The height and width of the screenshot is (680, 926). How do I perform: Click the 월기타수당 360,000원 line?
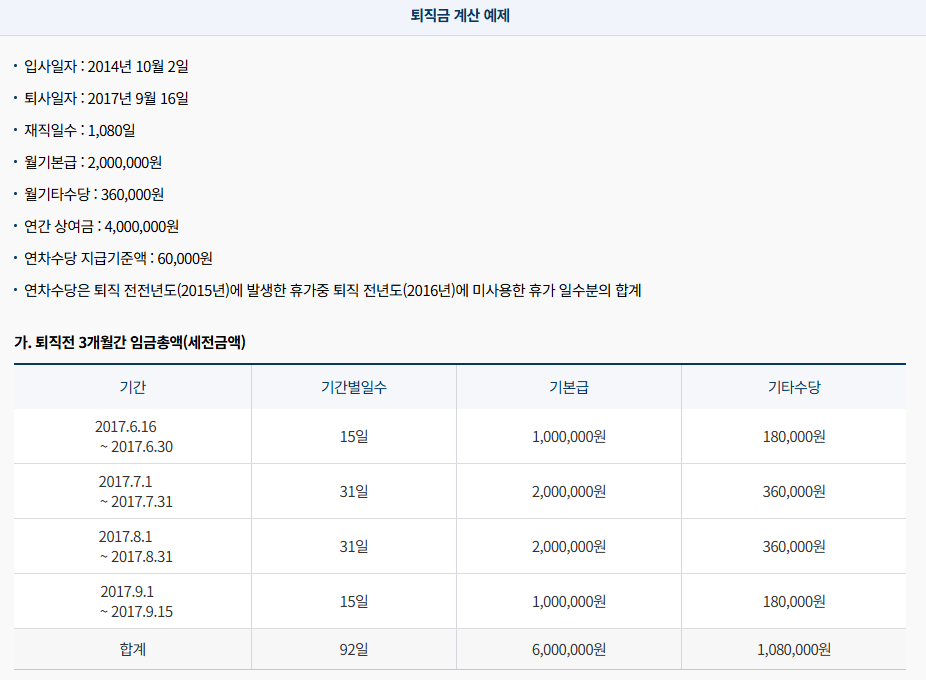point(94,194)
